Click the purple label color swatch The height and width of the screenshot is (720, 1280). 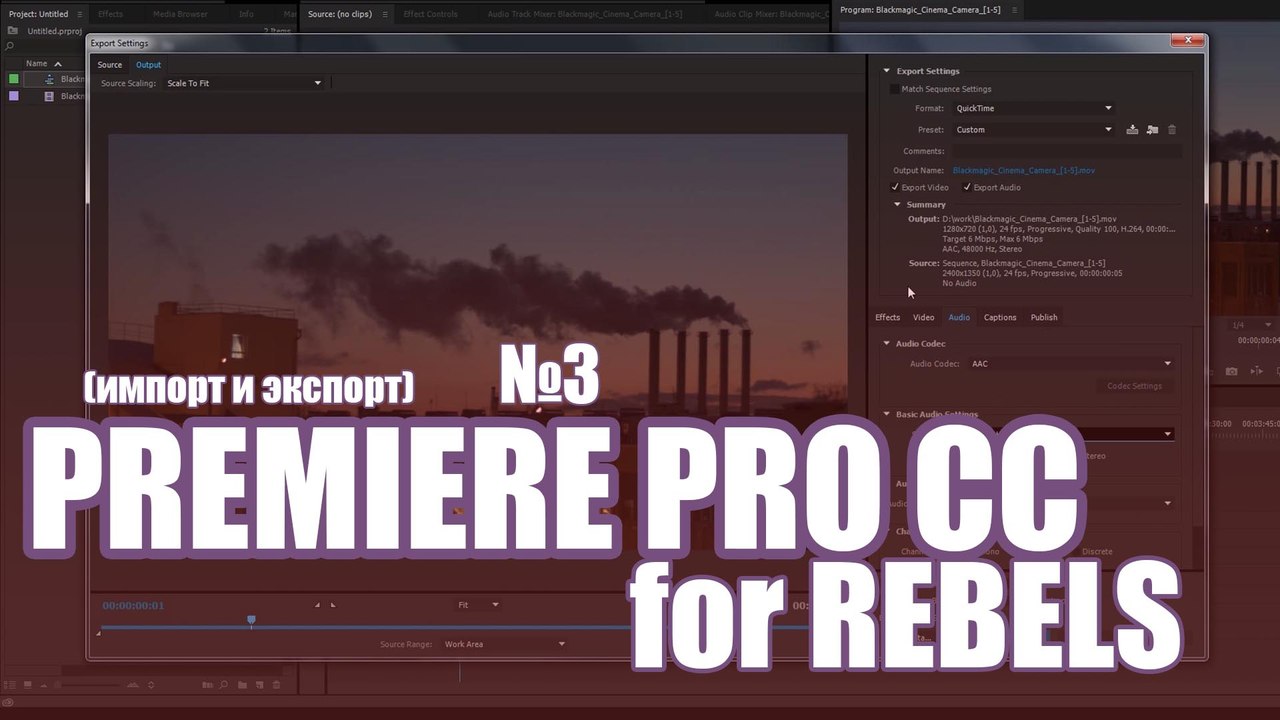(x=14, y=96)
